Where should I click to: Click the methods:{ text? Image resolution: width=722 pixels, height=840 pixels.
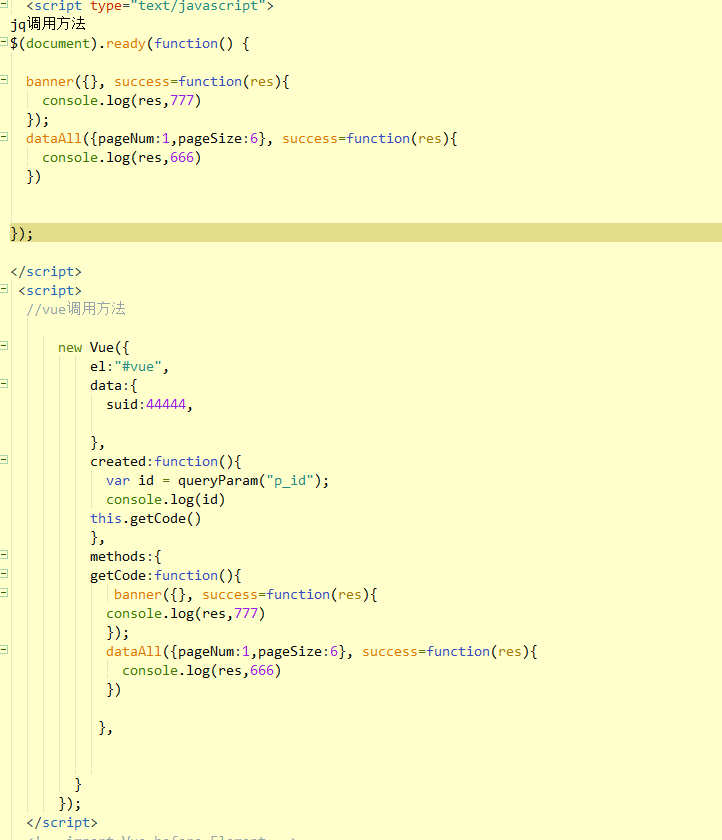(x=125, y=557)
